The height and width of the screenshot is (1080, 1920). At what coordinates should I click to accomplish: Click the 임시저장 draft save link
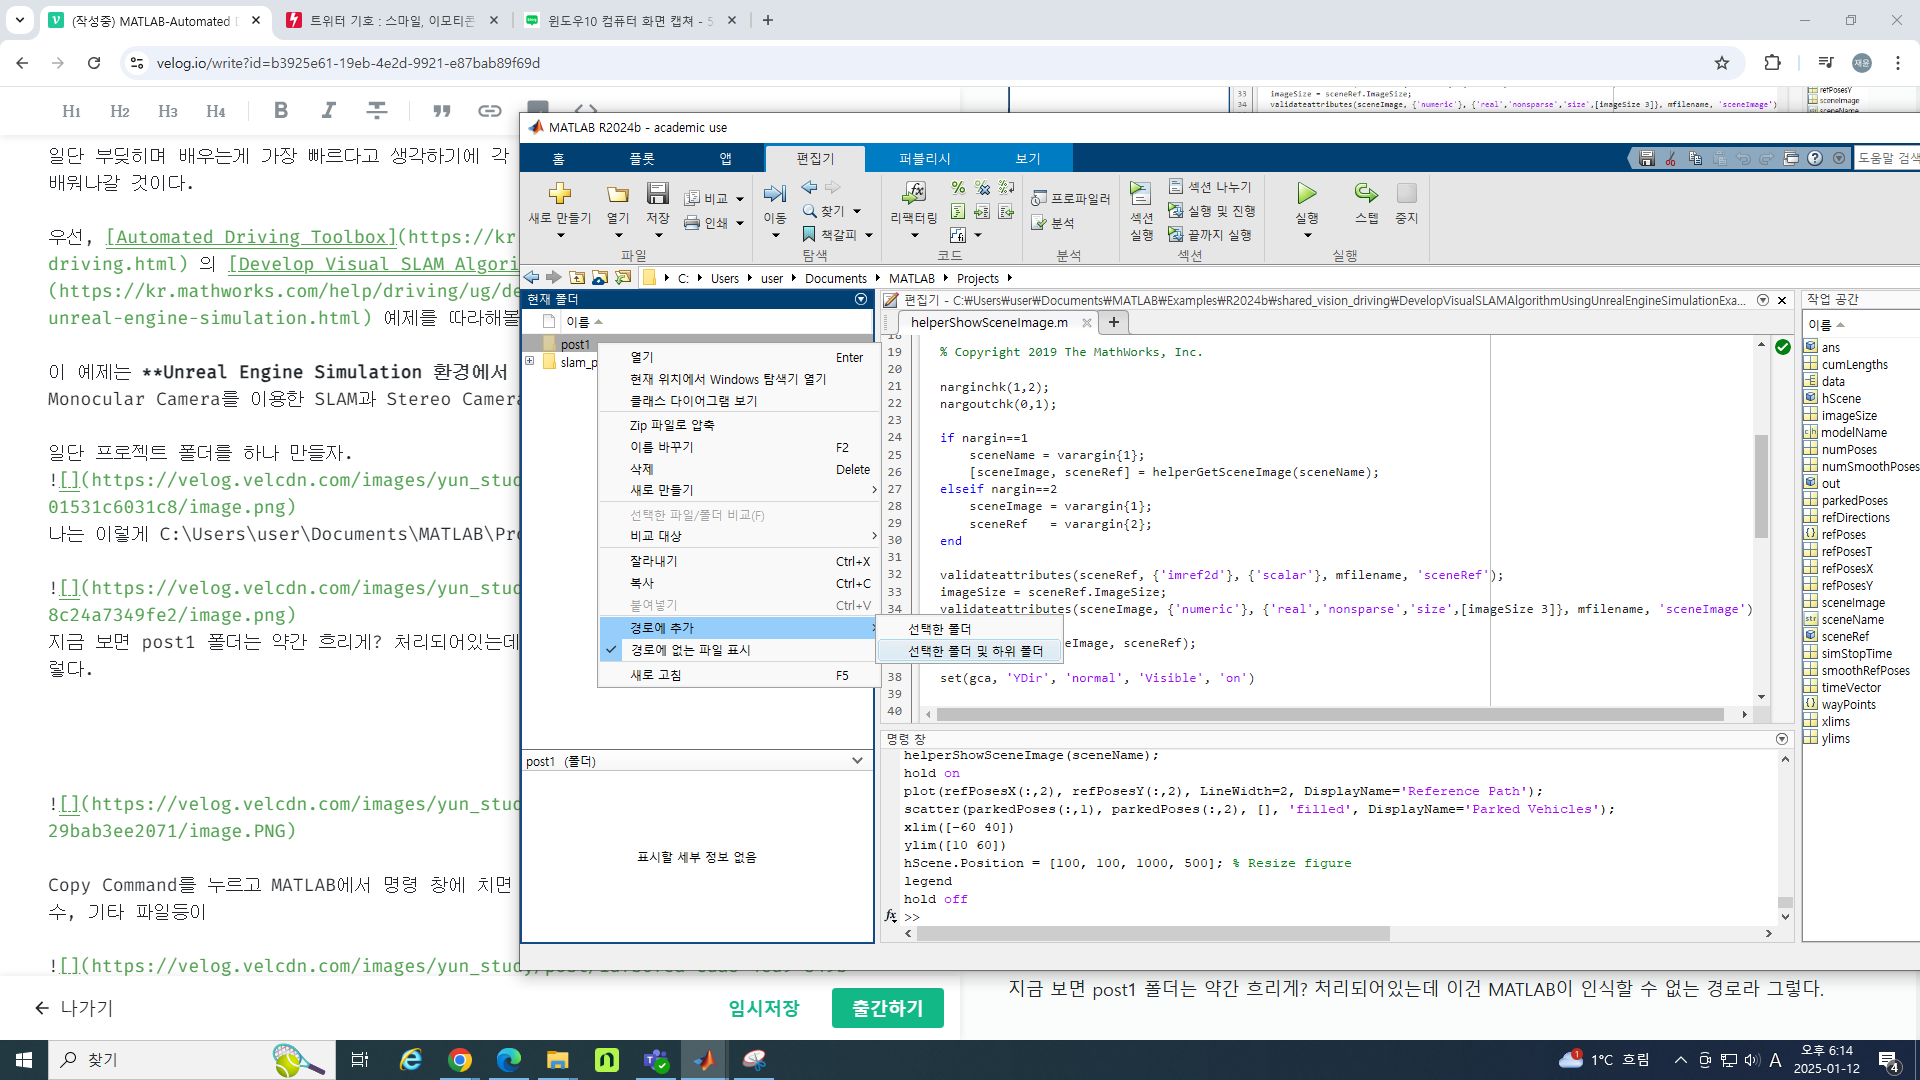(764, 1008)
